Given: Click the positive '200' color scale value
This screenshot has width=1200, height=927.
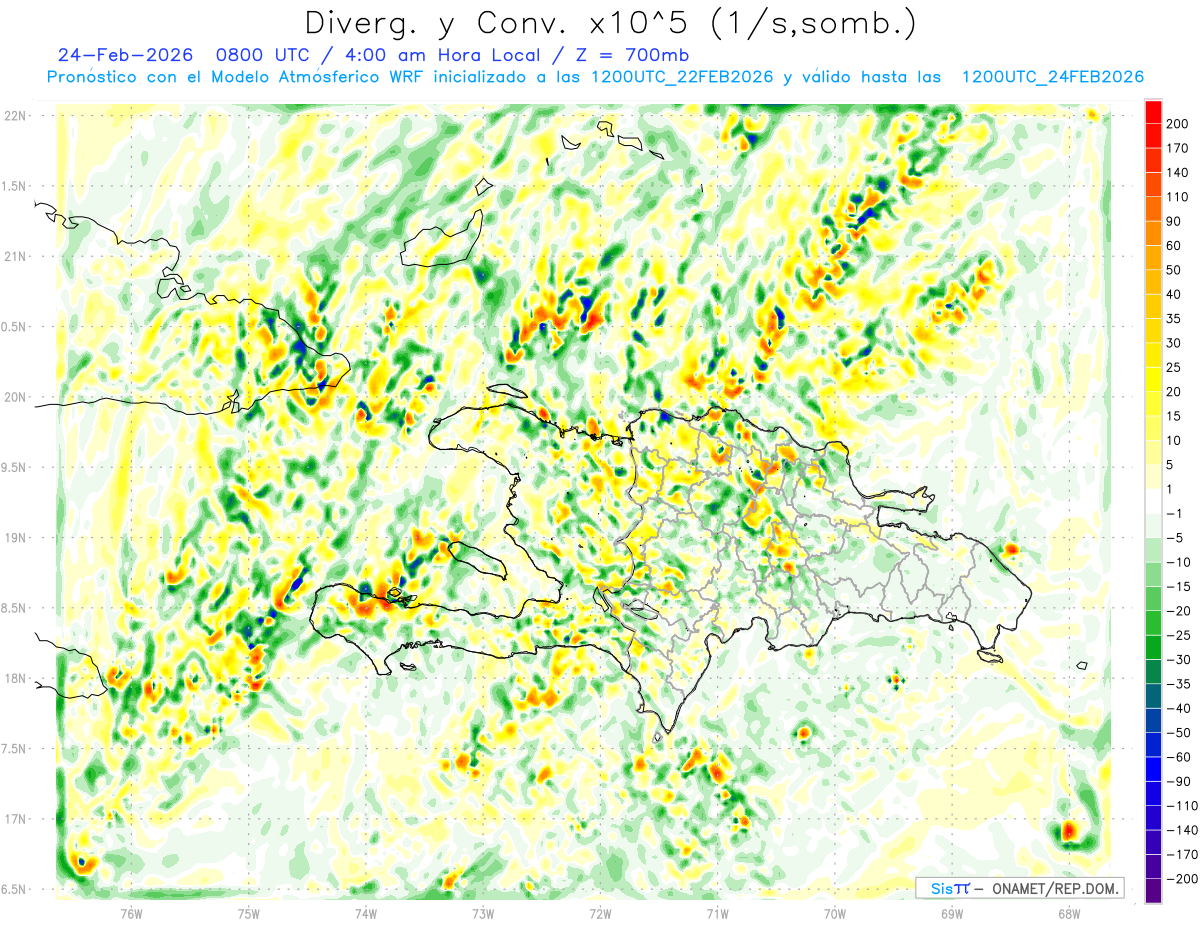Looking at the screenshot, I should (1178, 124).
